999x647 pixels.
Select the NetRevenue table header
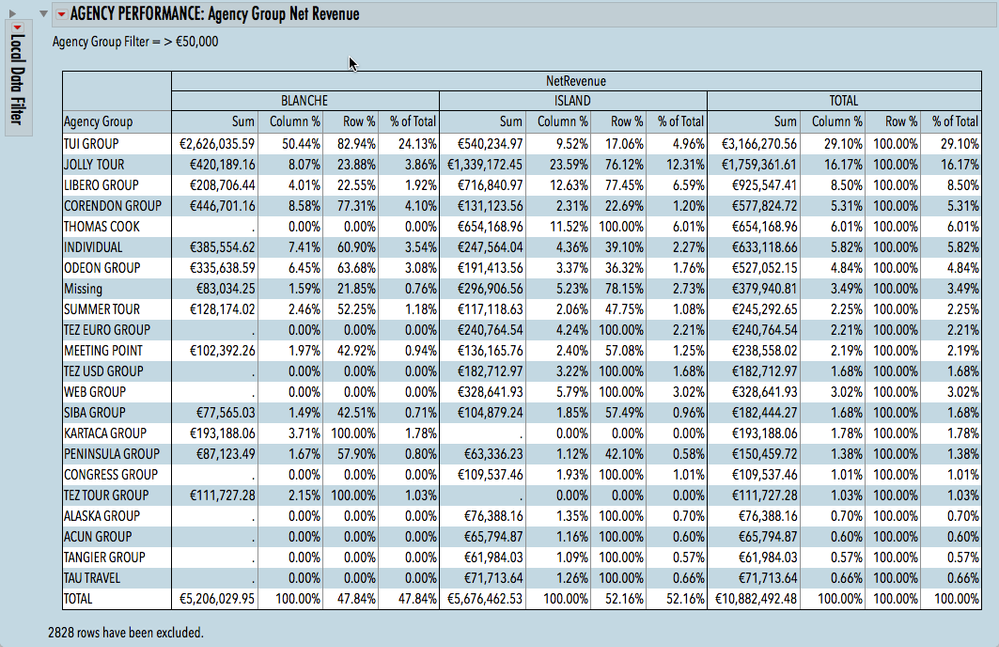point(576,81)
